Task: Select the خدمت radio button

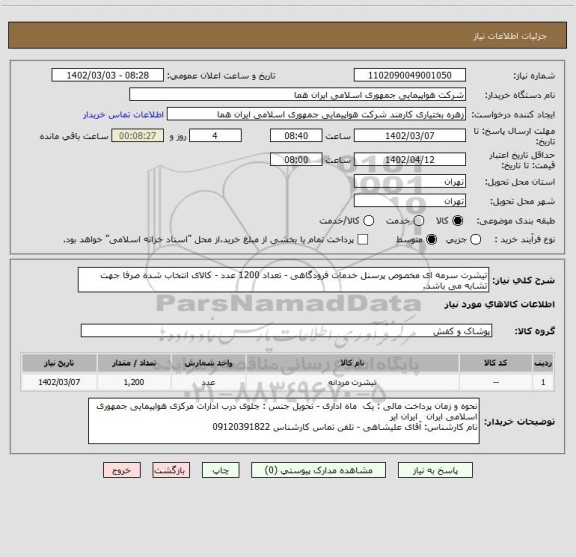Action: tap(419, 220)
